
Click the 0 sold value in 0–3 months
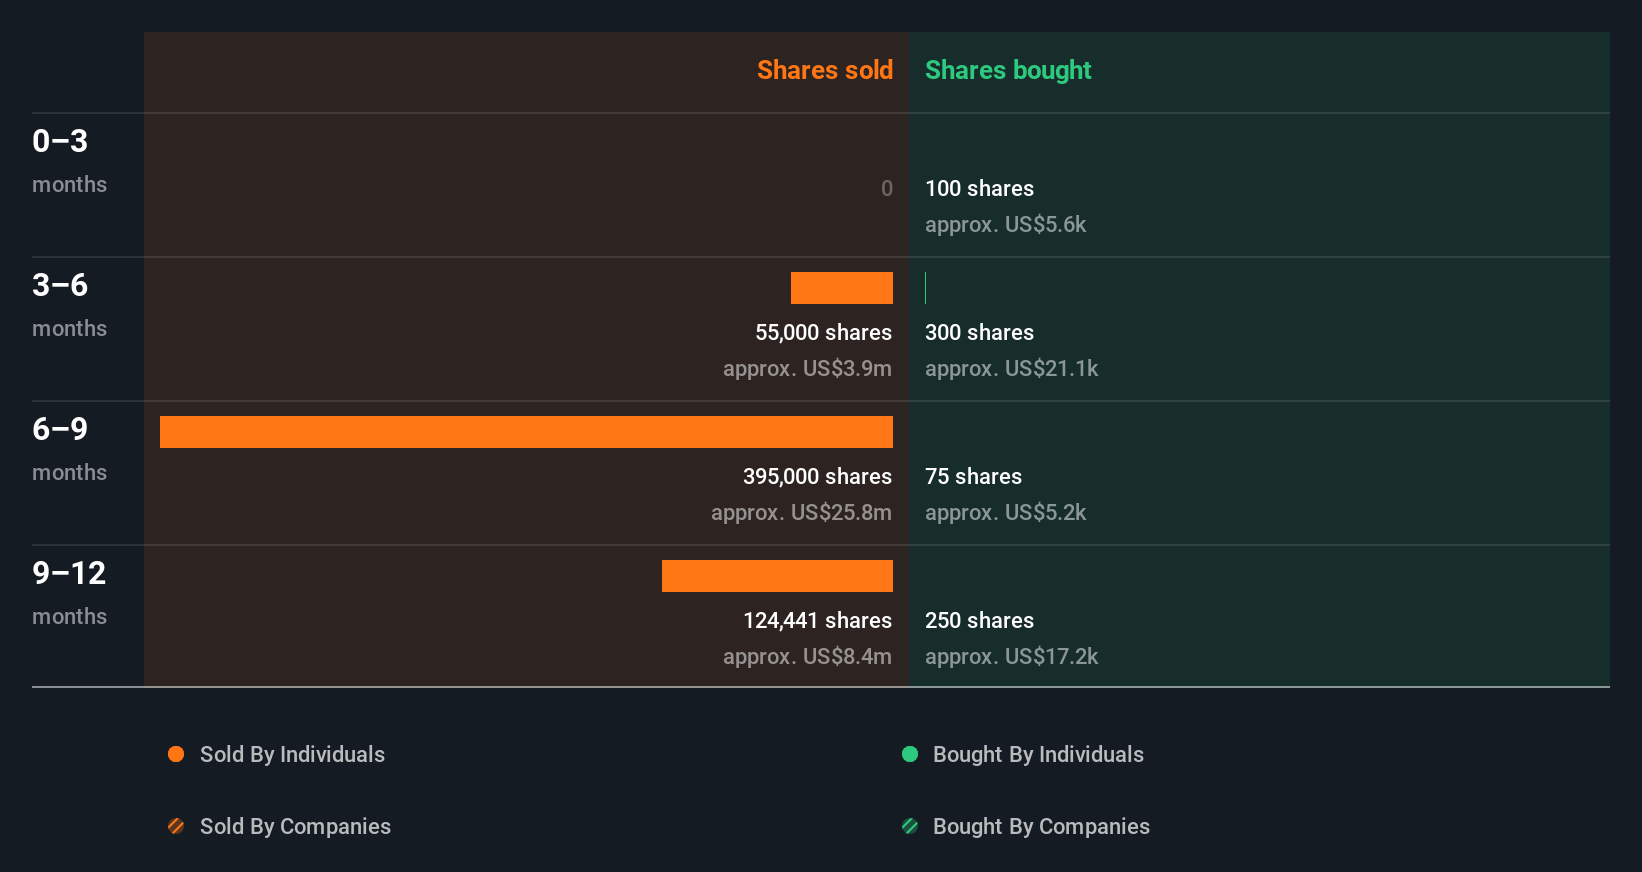pos(887,188)
